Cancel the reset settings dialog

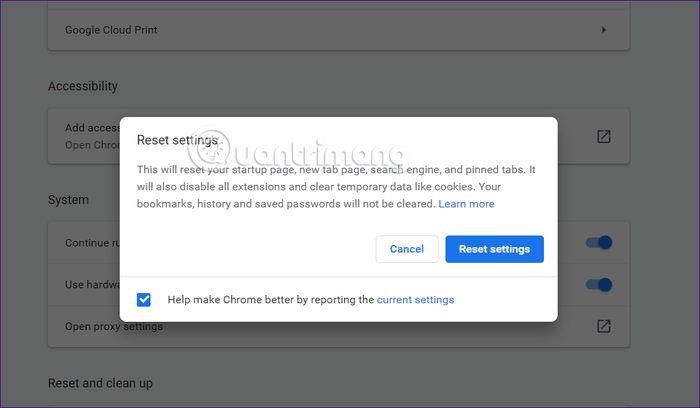click(x=407, y=249)
